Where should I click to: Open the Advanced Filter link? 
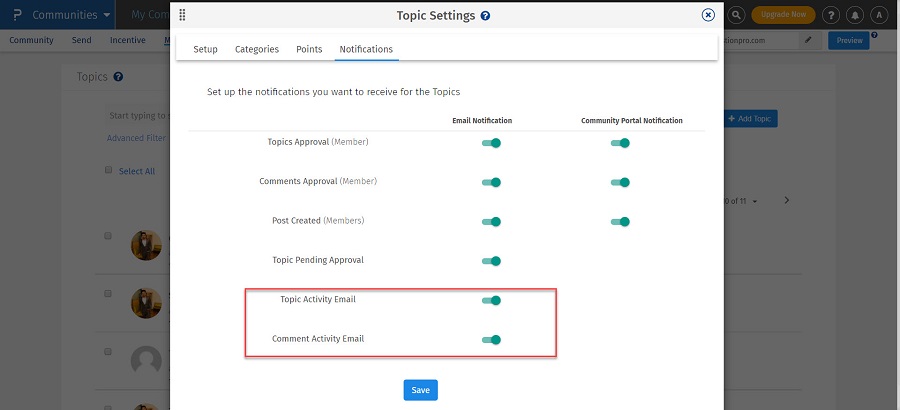(137, 138)
